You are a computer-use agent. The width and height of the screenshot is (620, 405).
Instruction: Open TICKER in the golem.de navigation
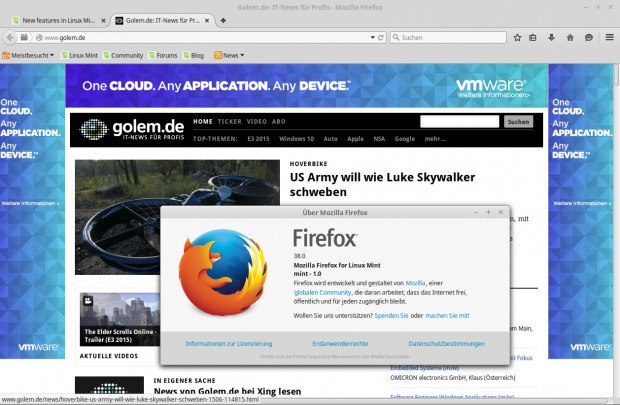pyautogui.click(x=229, y=121)
